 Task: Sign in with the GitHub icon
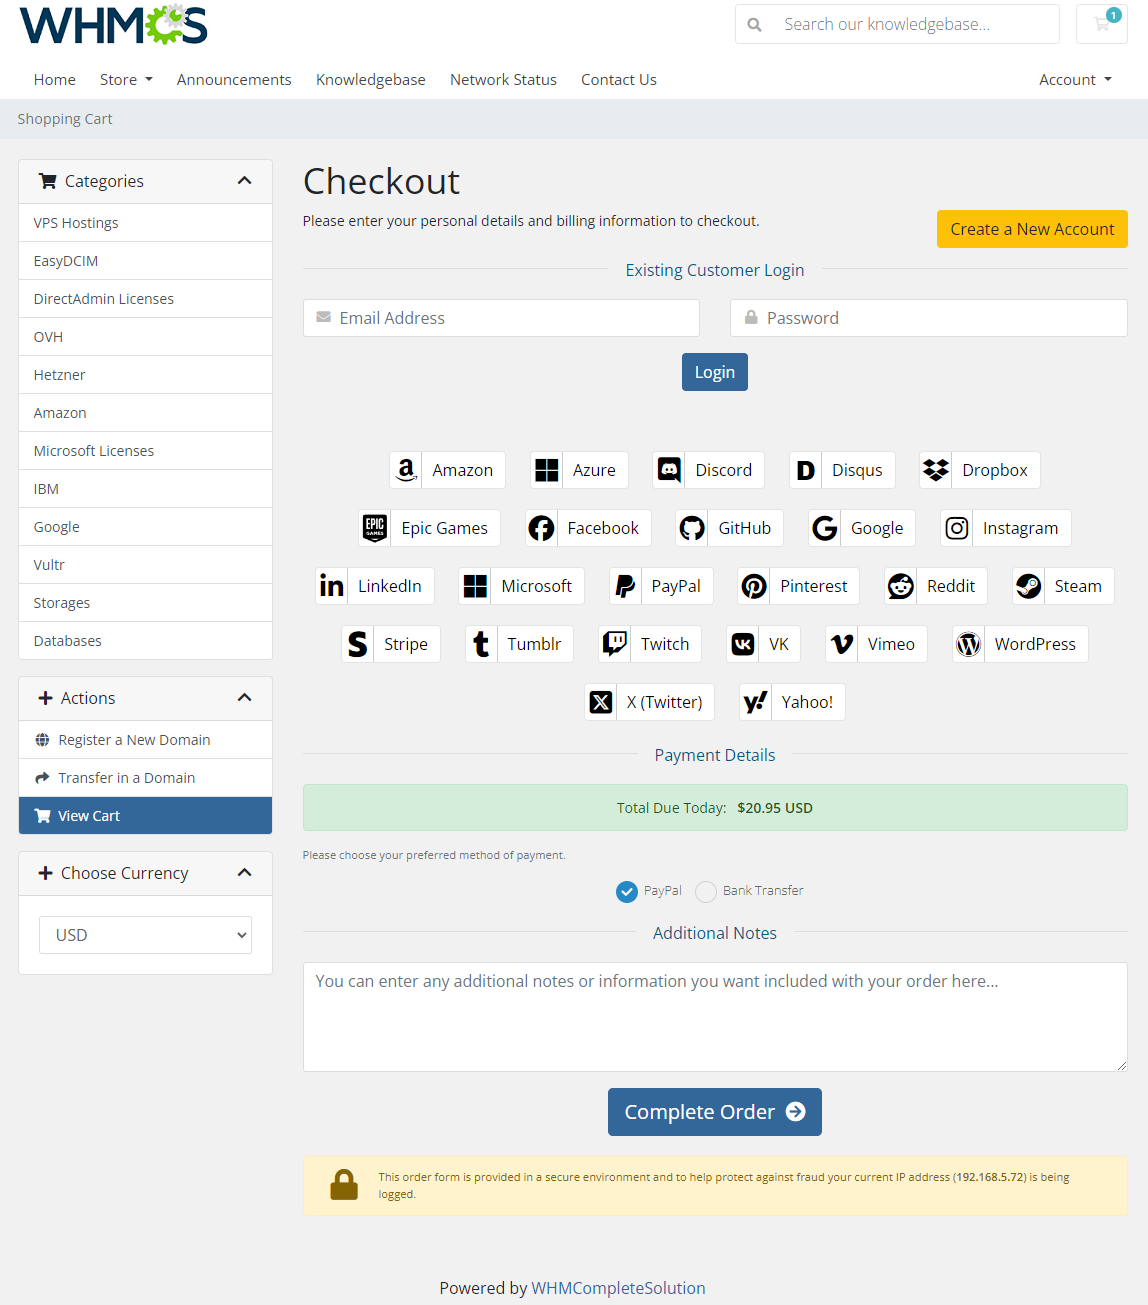click(x=691, y=528)
